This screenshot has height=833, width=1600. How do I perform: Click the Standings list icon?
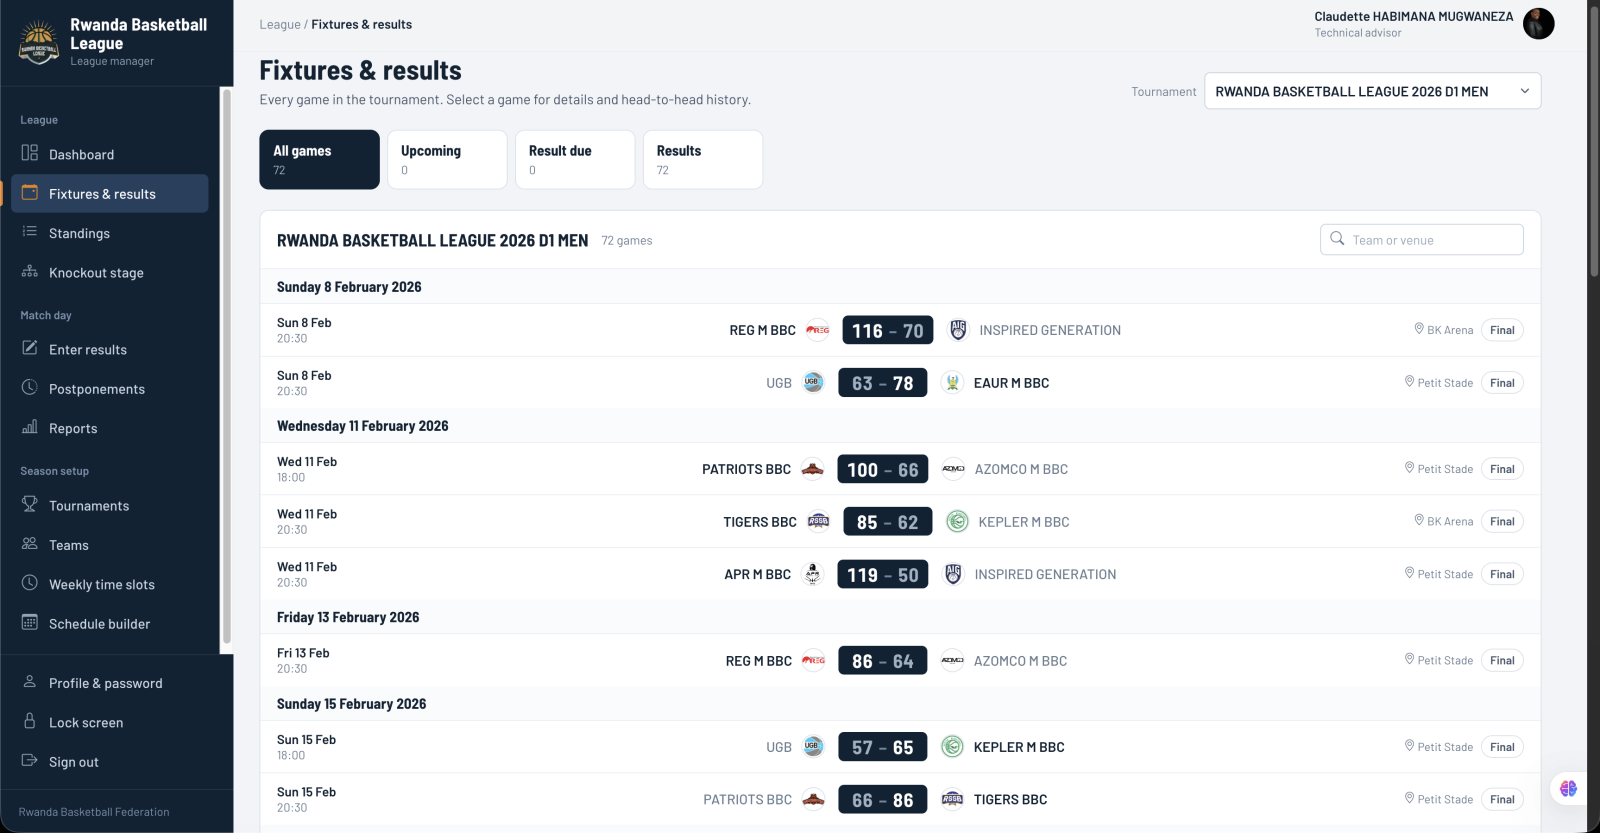coord(30,232)
